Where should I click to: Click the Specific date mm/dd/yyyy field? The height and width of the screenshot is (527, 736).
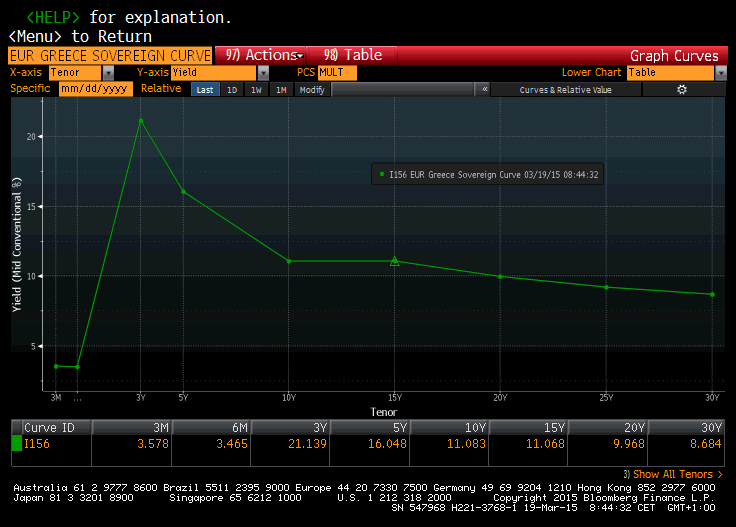(95, 89)
